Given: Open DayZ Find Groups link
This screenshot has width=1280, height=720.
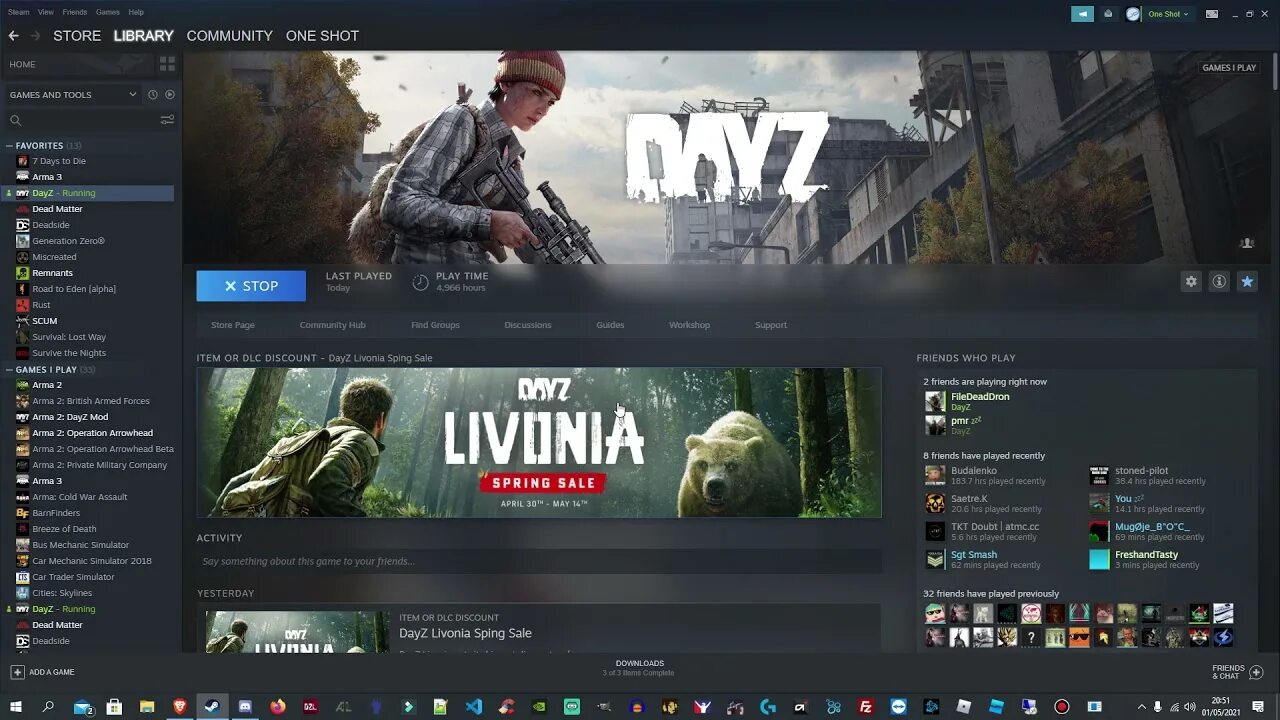Looking at the screenshot, I should pos(435,325).
